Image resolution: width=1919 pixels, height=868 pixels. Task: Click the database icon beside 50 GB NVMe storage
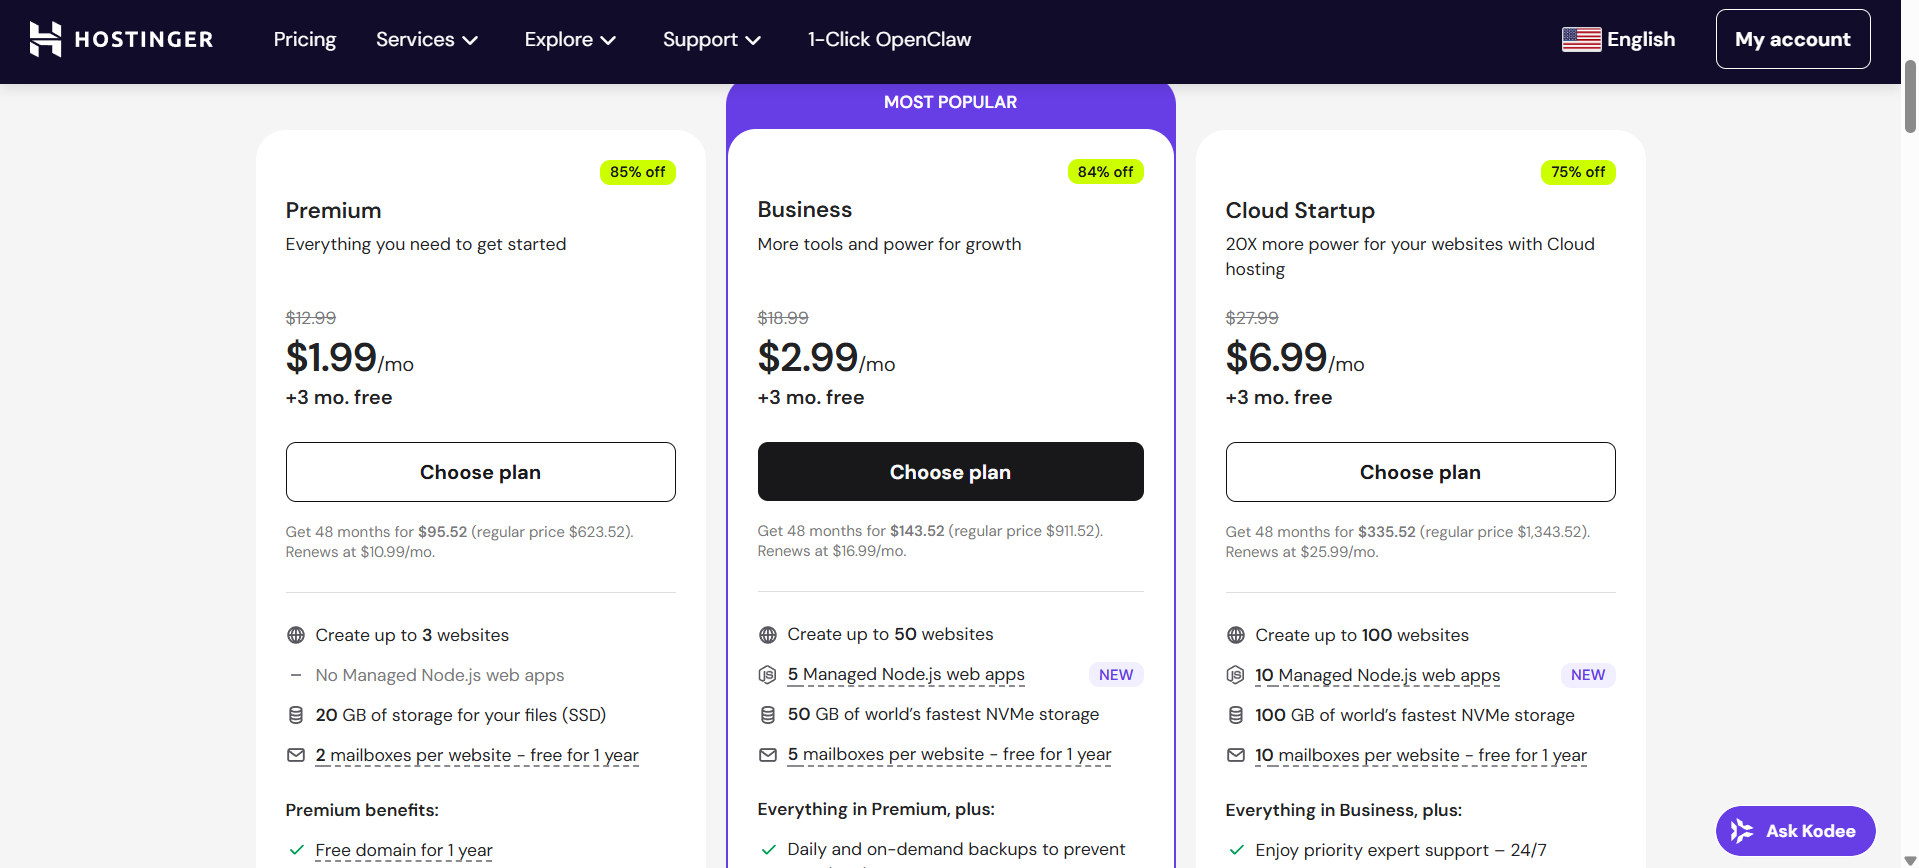coord(767,714)
